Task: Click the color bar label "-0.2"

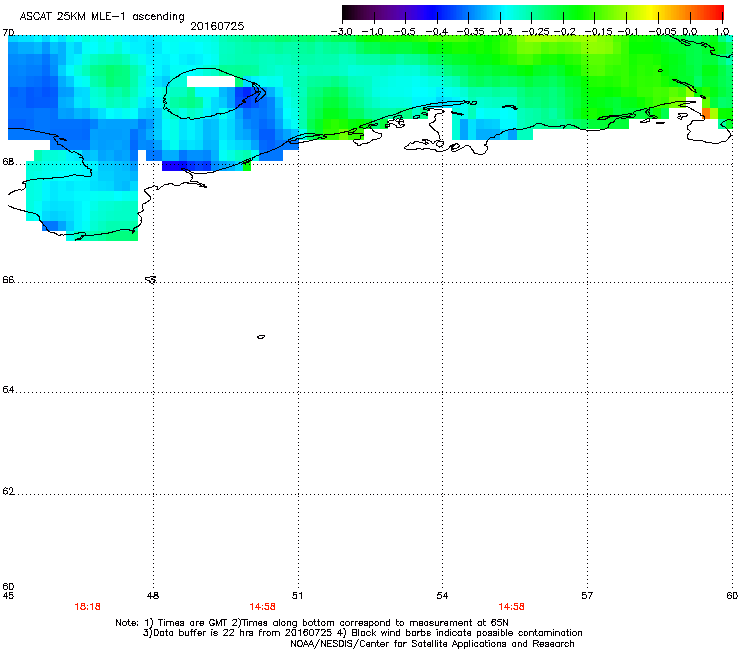Action: click(564, 32)
